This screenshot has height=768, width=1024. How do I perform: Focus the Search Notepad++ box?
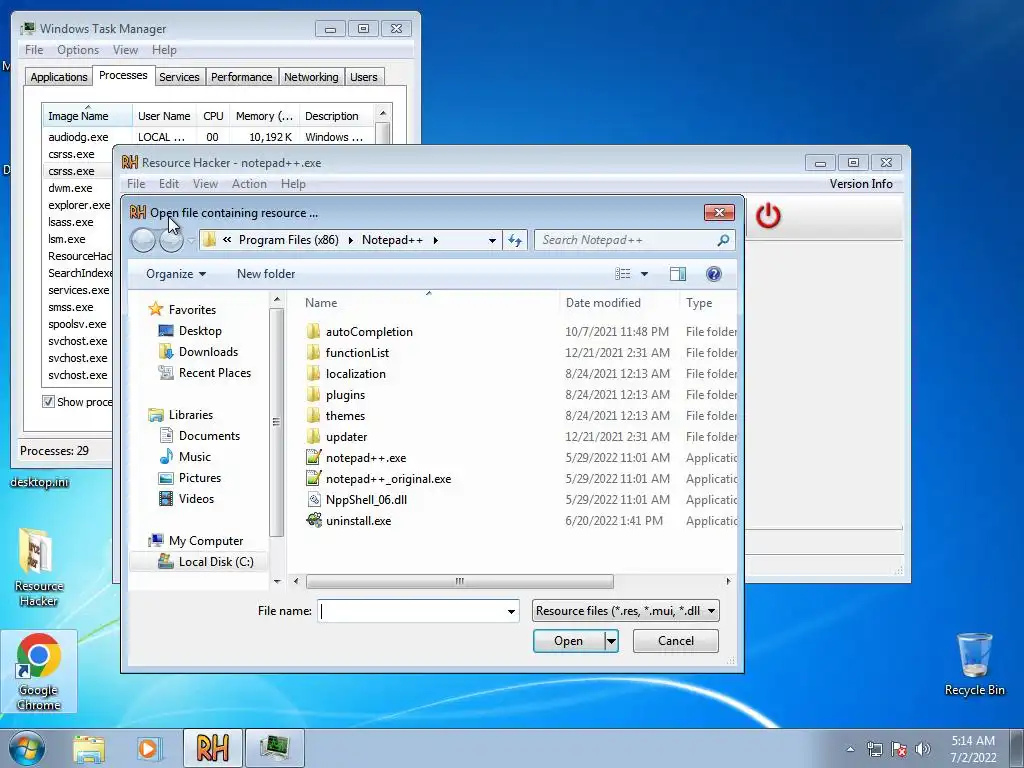(x=626, y=240)
